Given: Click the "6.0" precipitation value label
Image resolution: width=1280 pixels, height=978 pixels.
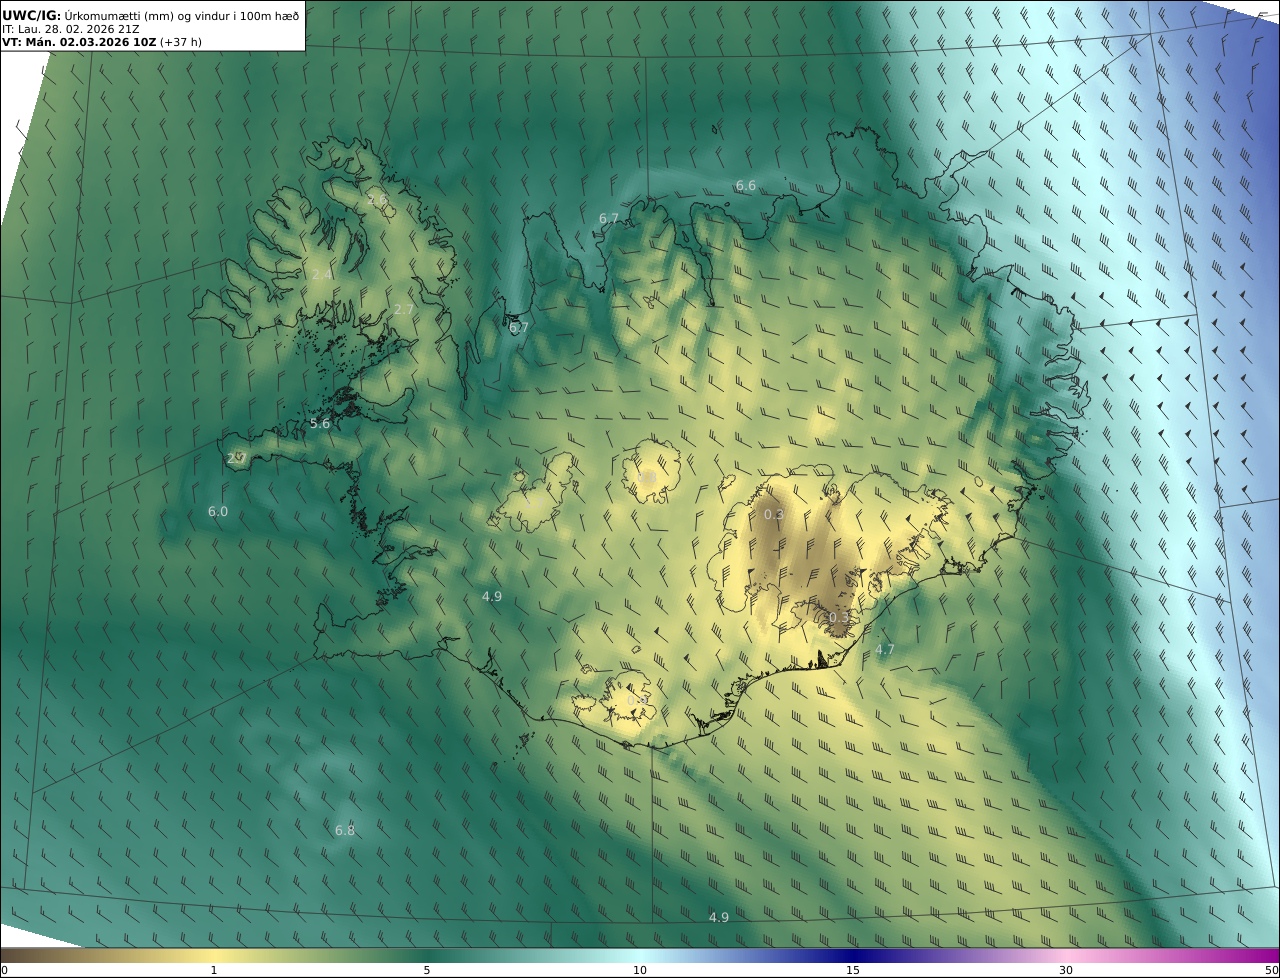Looking at the screenshot, I should [217, 512].
